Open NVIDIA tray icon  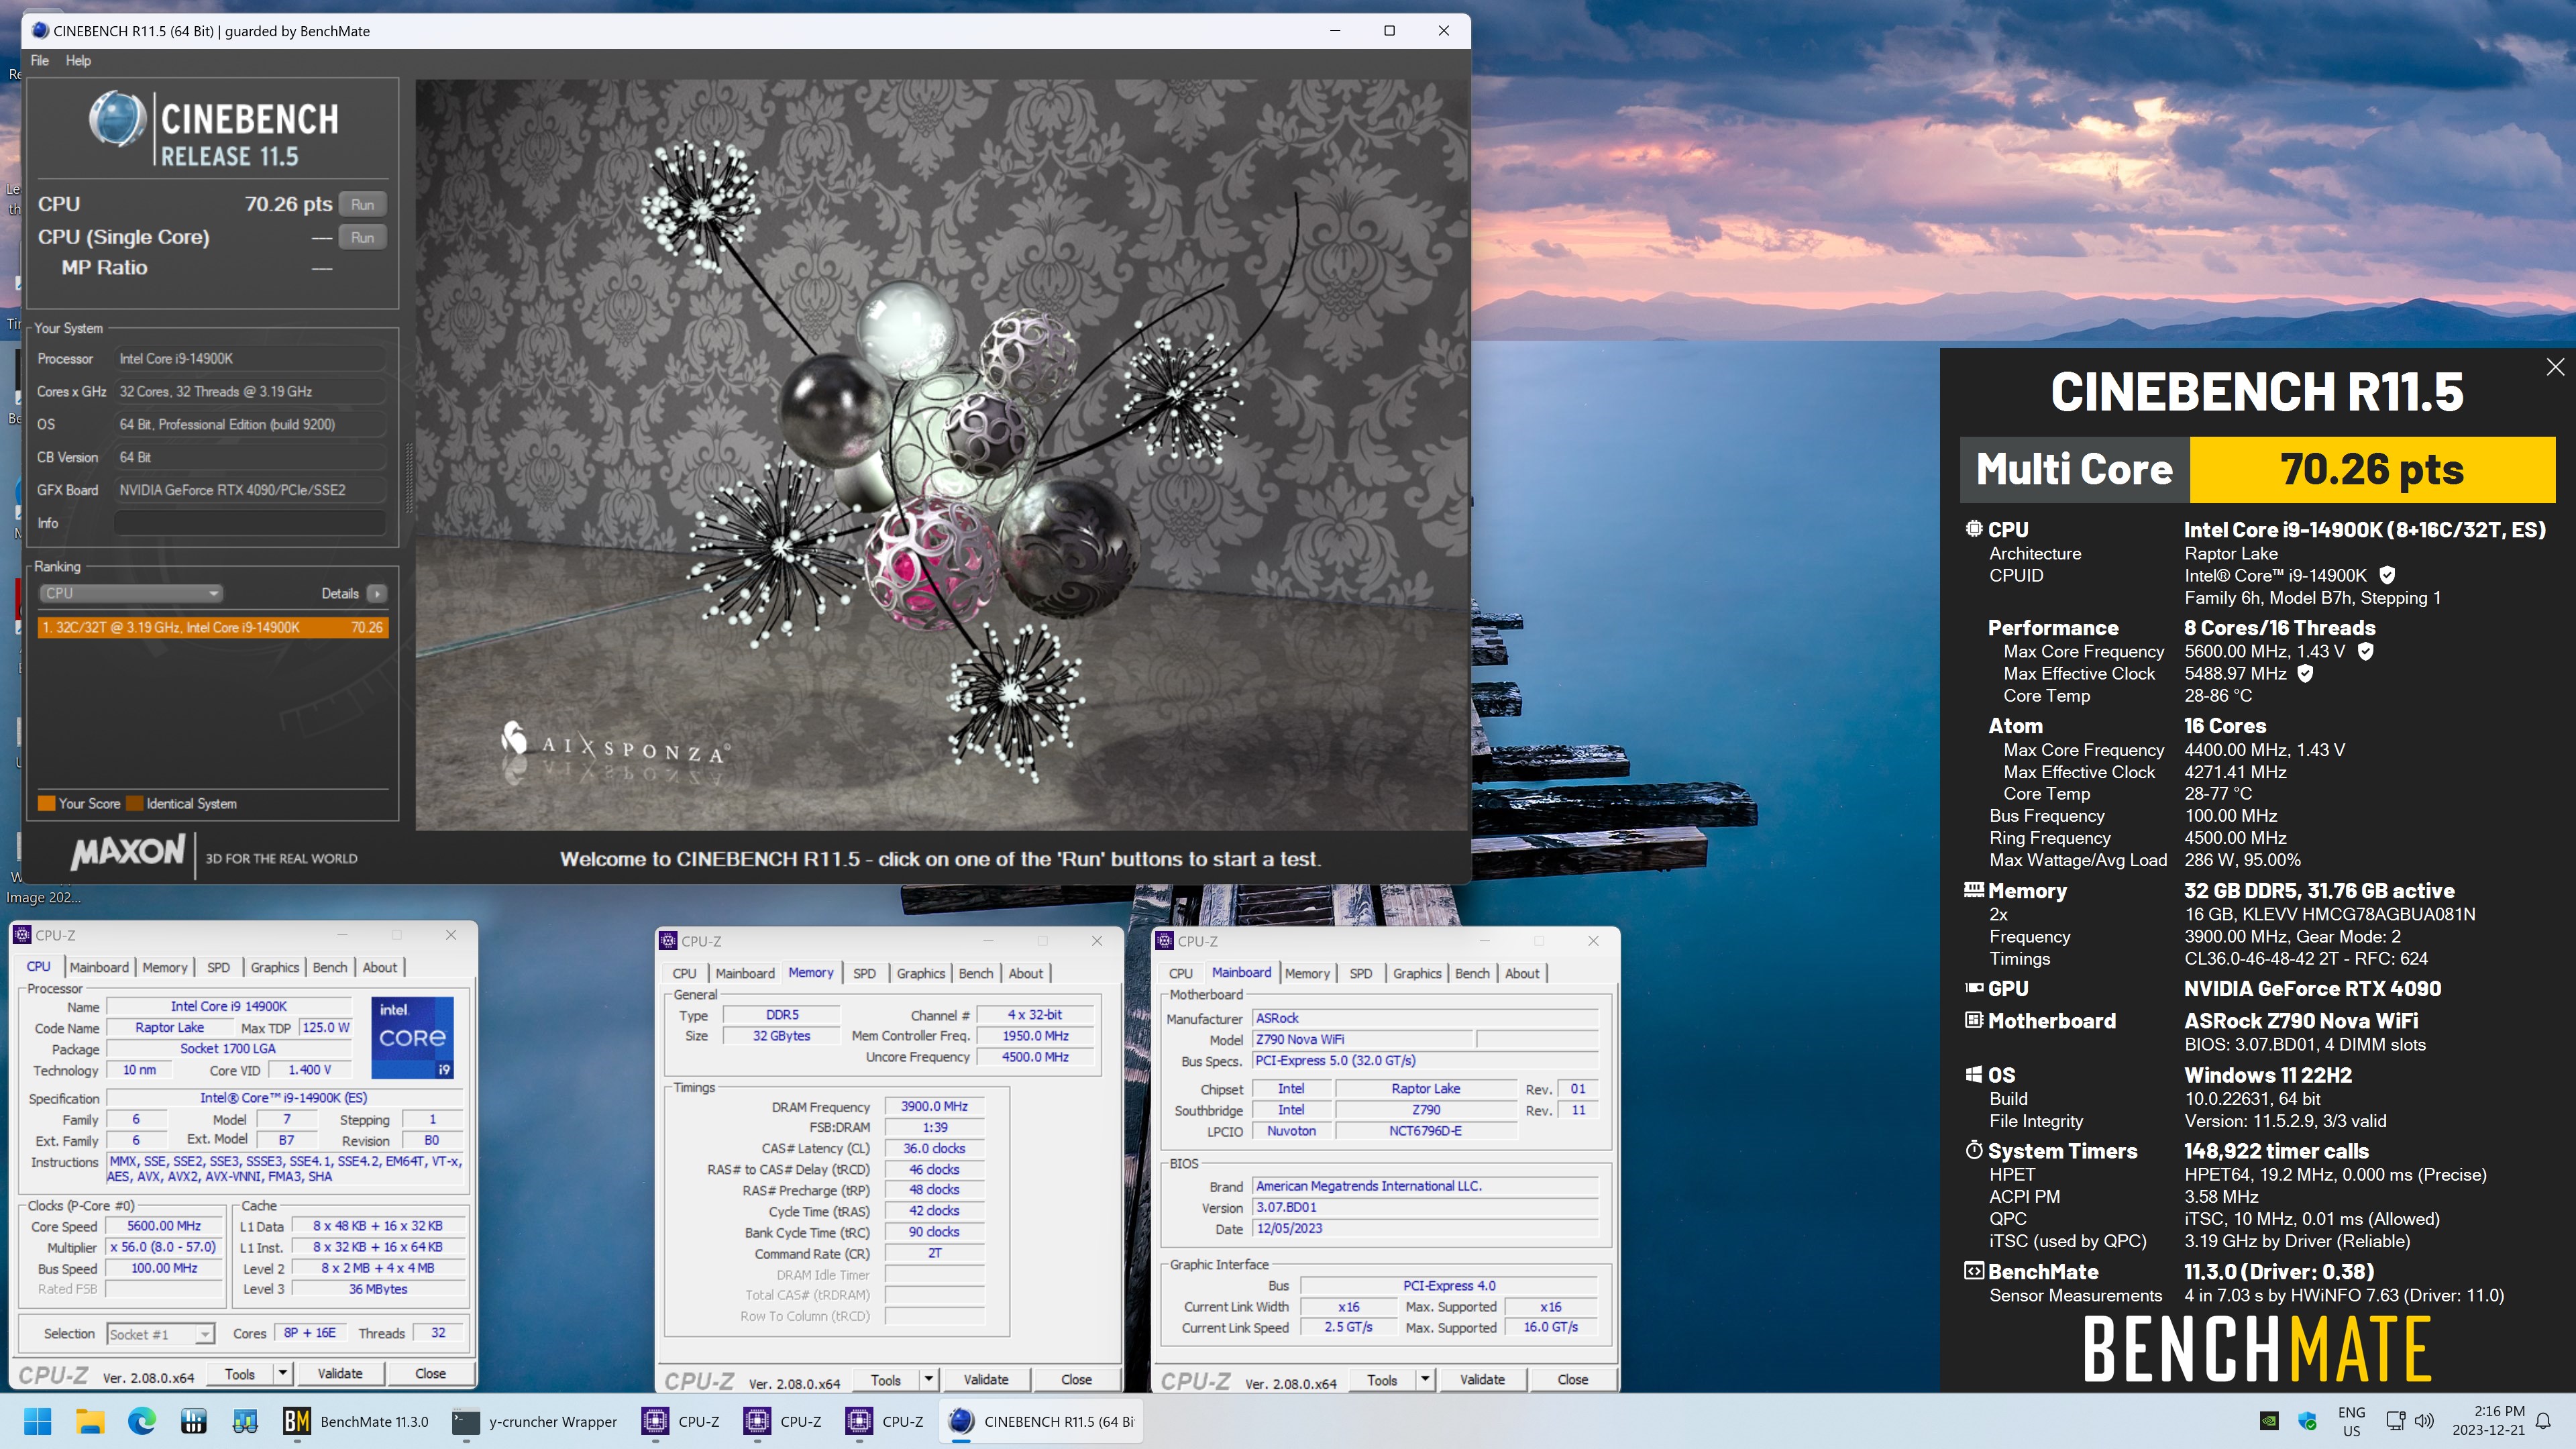pyautogui.click(x=2269, y=1421)
